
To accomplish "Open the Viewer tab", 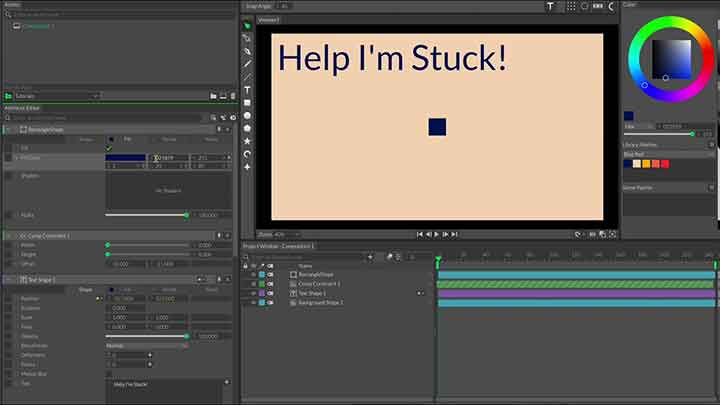I will coord(268,20).
